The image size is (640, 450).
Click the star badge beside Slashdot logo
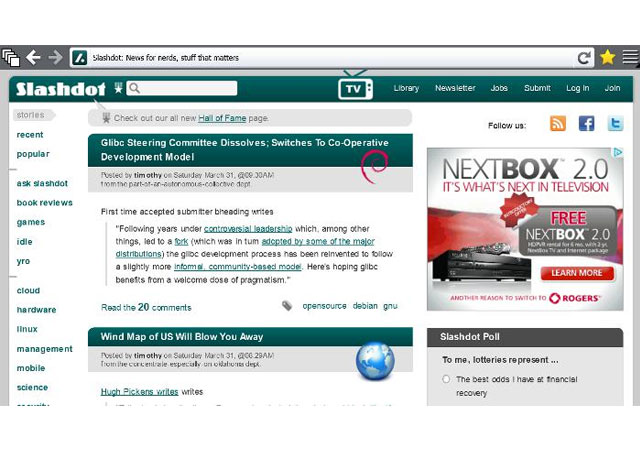click(118, 87)
